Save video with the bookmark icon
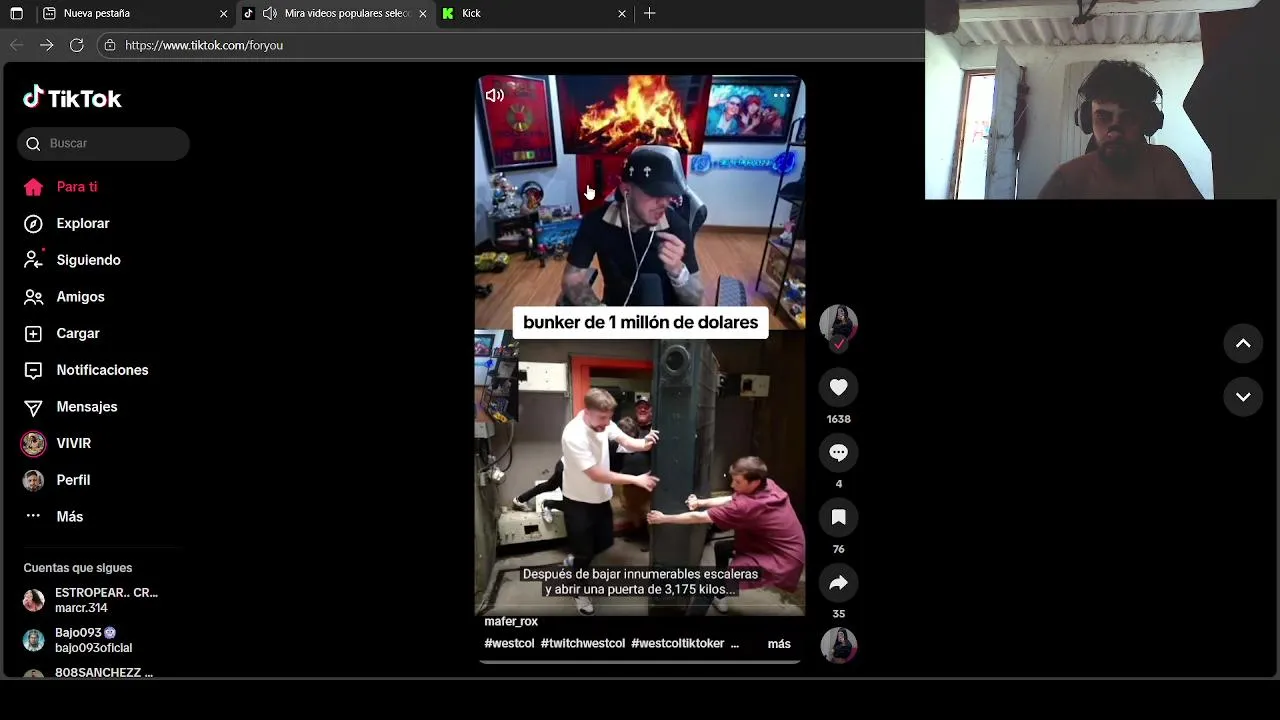 [838, 518]
